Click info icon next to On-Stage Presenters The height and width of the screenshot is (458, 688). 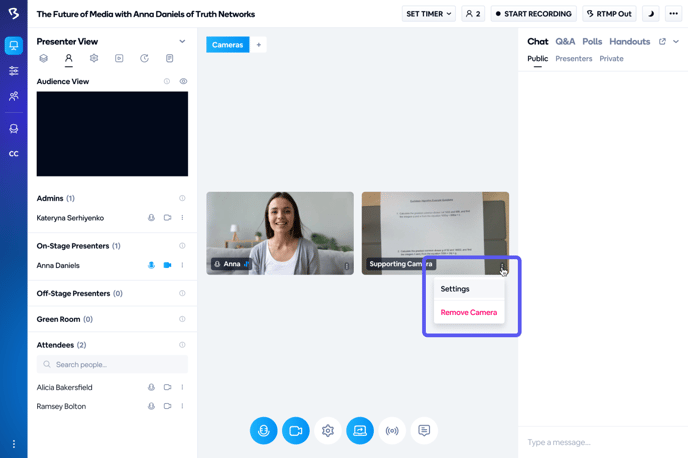pyautogui.click(x=182, y=246)
